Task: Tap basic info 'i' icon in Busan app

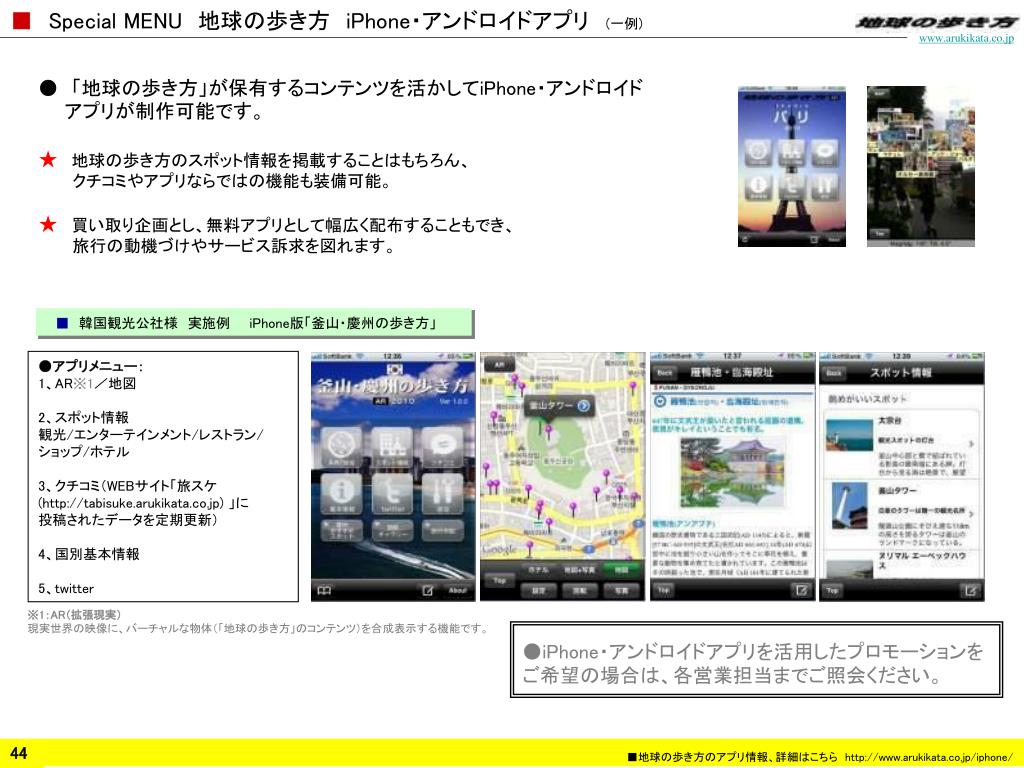Action: [341, 493]
